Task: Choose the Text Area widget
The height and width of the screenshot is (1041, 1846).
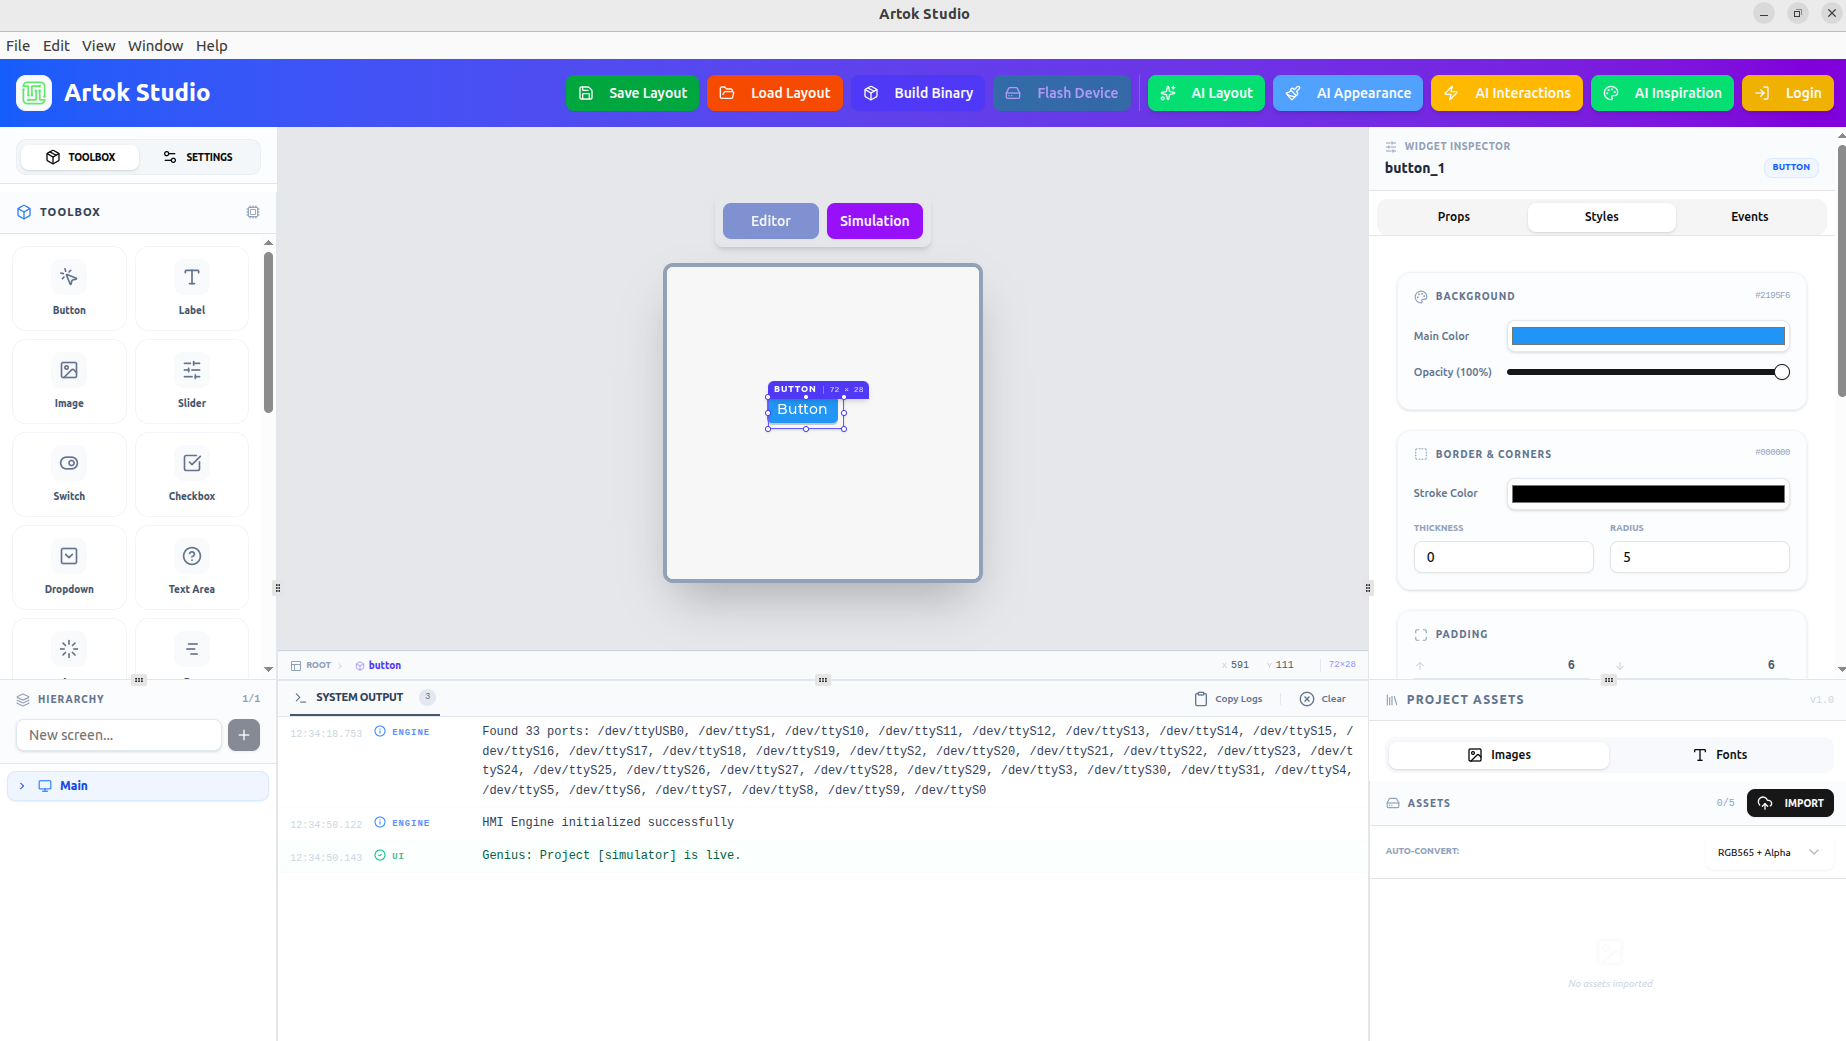Action: (x=191, y=567)
